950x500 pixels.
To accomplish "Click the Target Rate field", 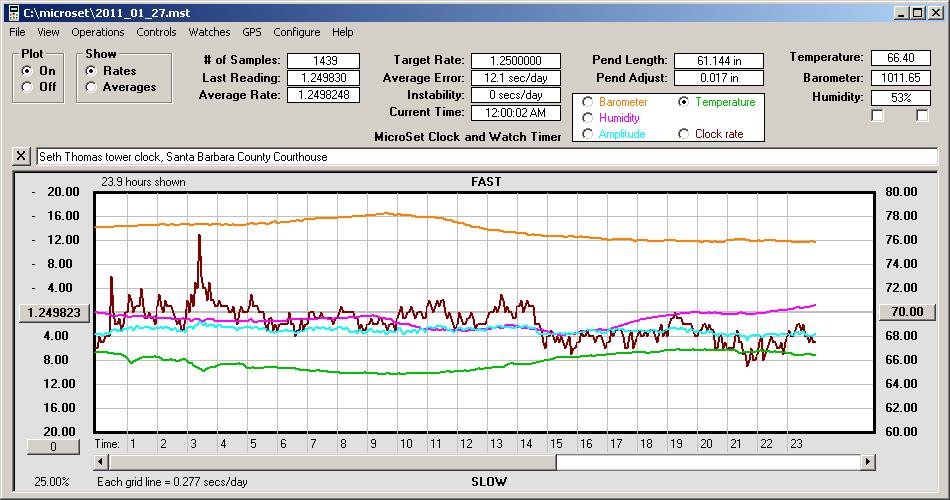I will pyautogui.click(x=516, y=61).
